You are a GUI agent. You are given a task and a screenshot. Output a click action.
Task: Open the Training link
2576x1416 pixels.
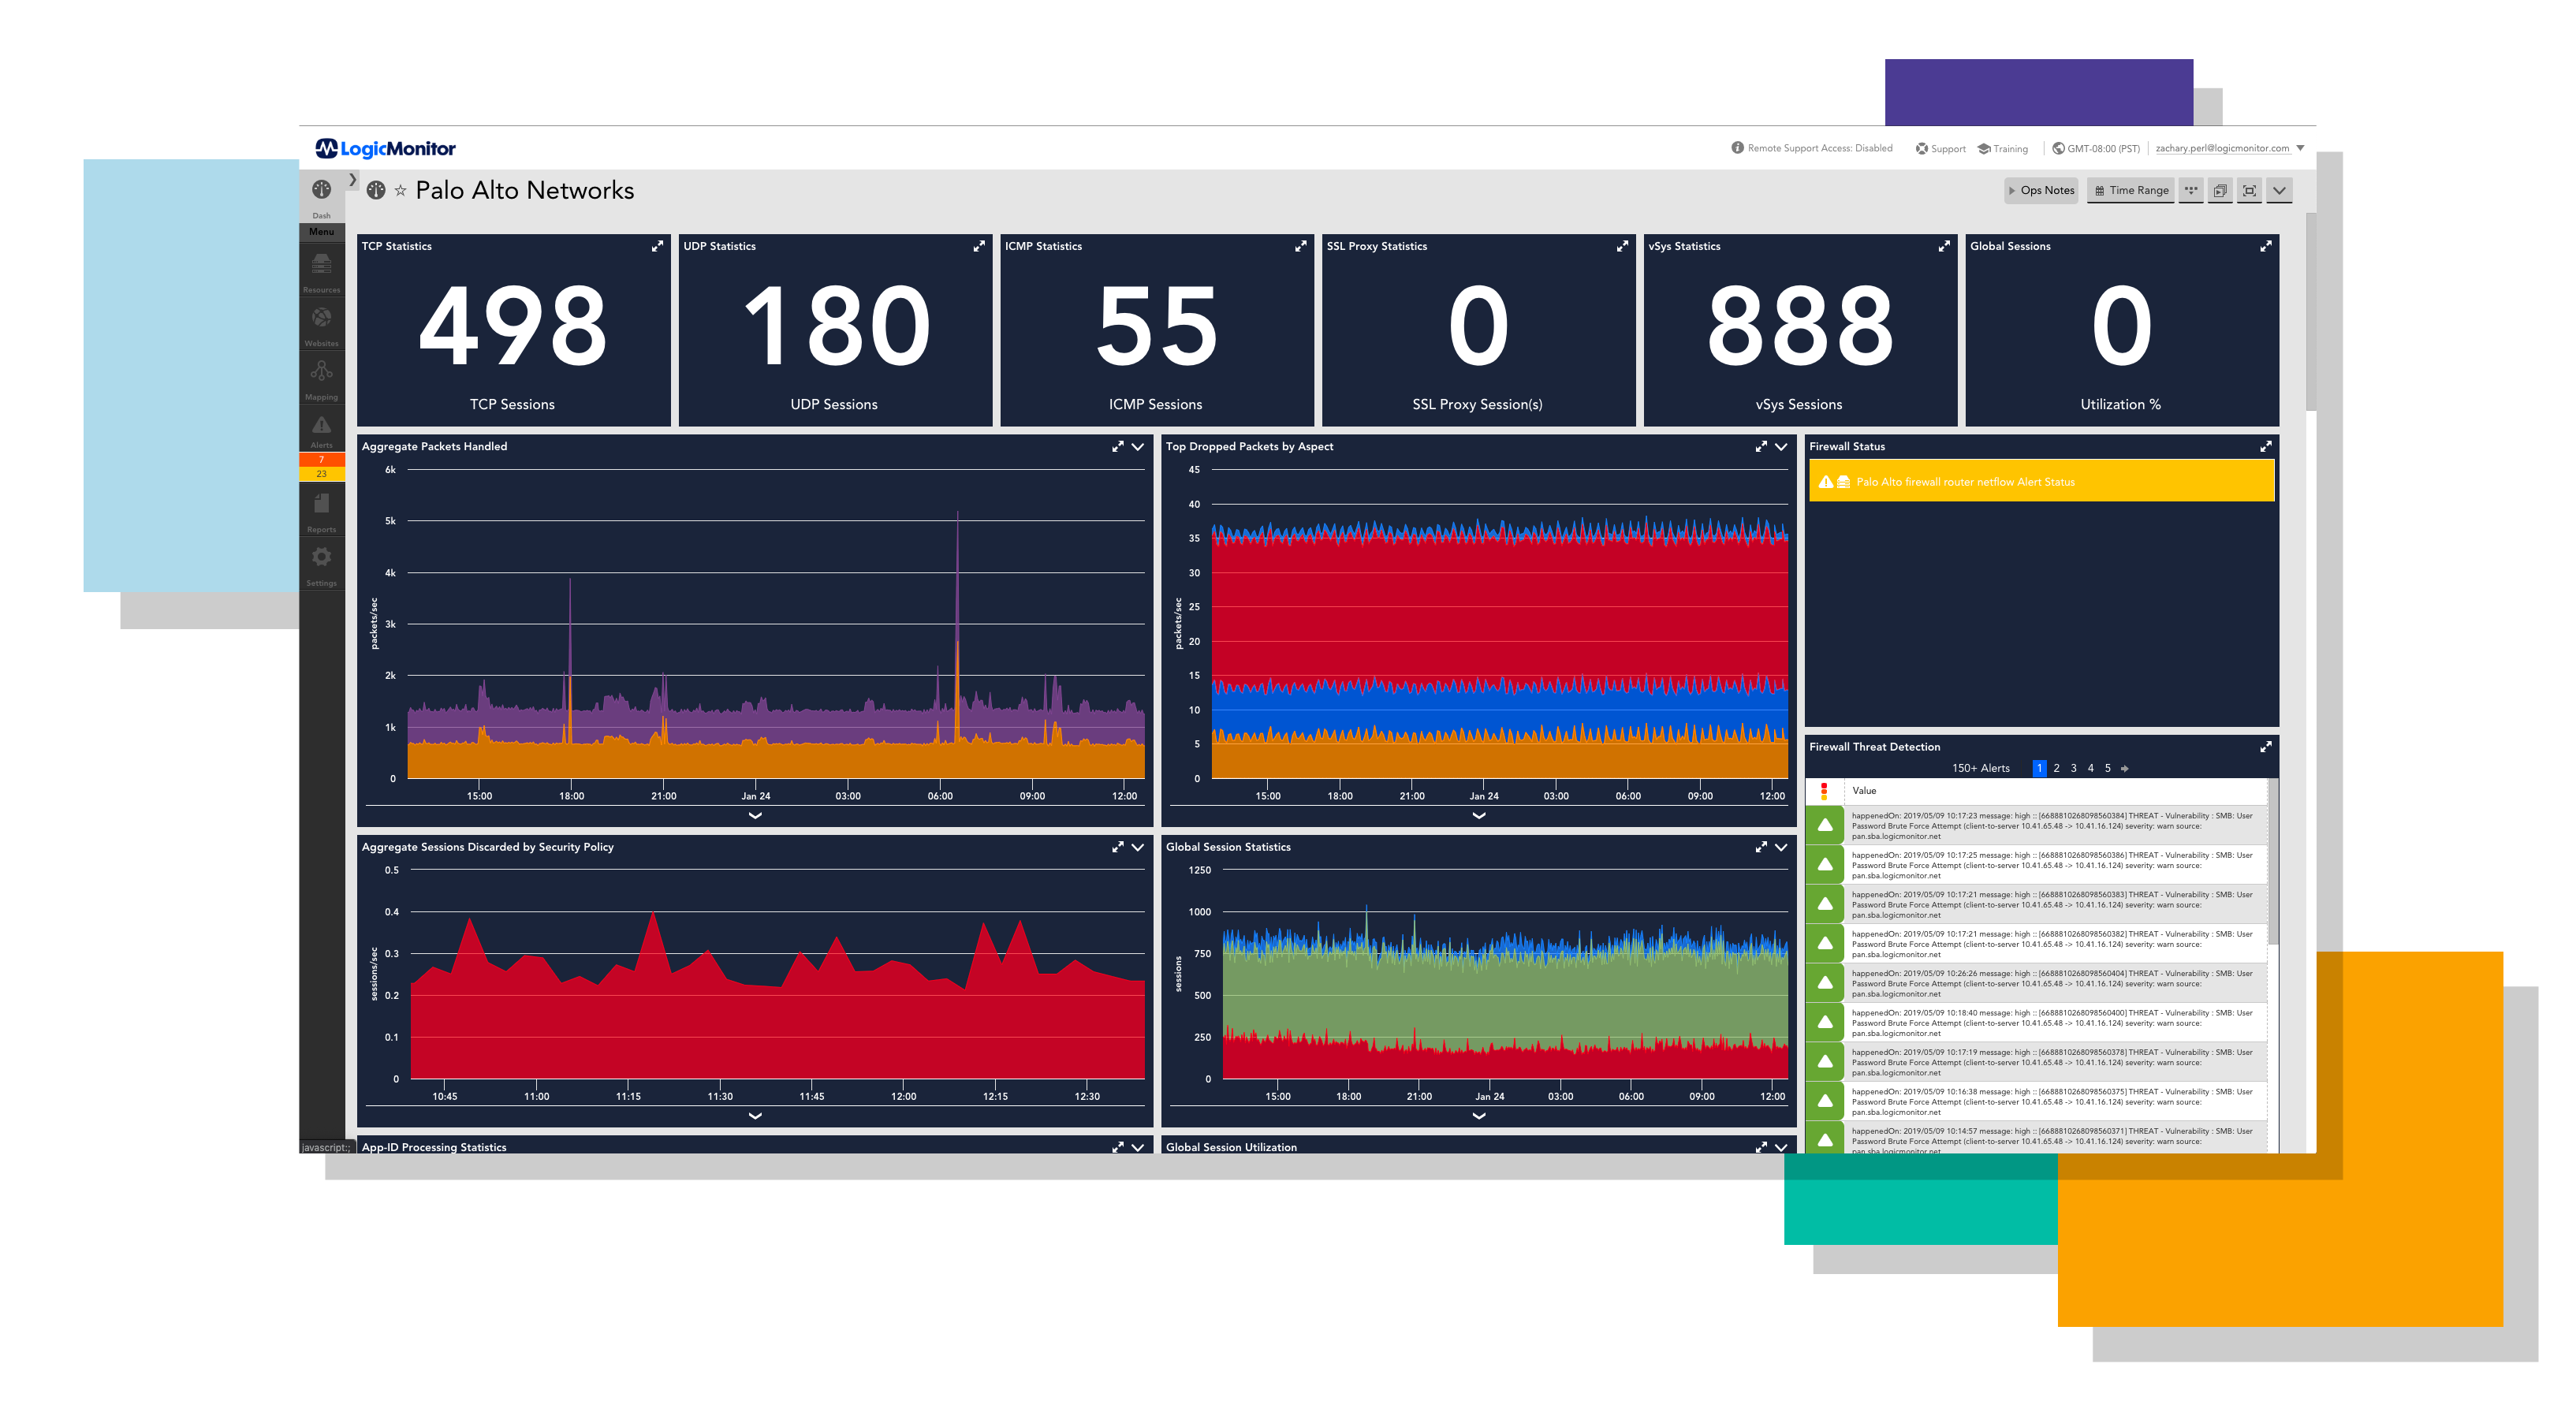click(x=2002, y=148)
